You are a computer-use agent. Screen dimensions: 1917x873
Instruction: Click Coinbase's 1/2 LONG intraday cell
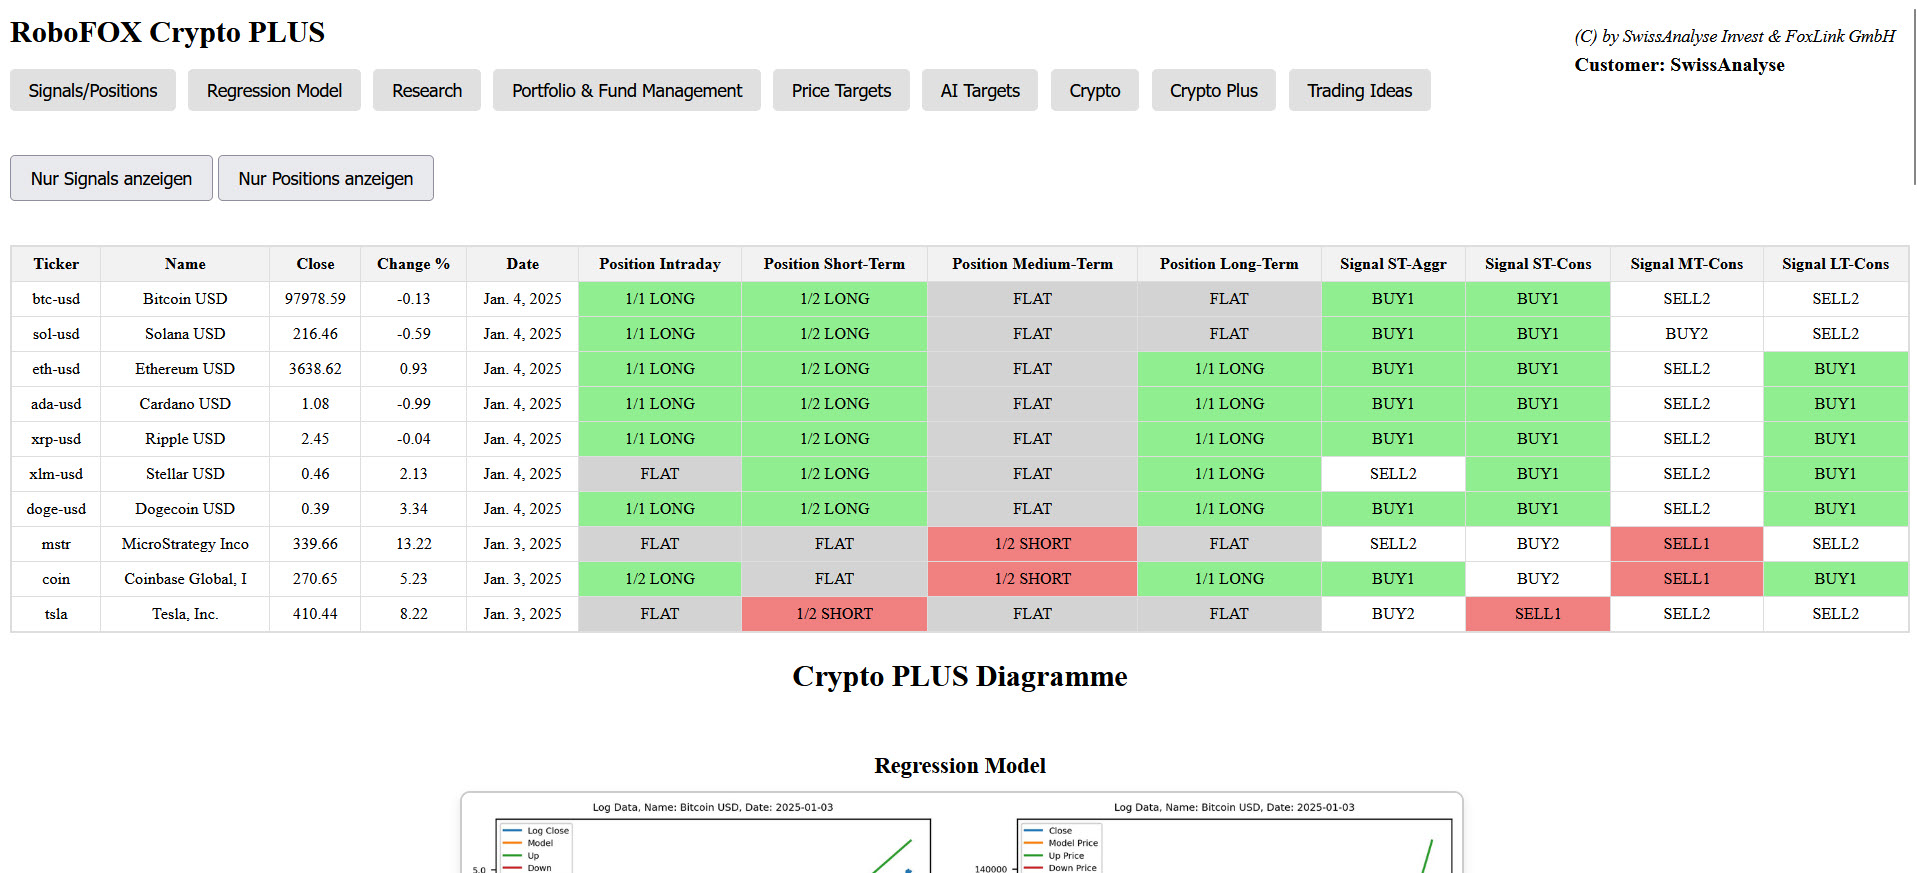click(660, 579)
